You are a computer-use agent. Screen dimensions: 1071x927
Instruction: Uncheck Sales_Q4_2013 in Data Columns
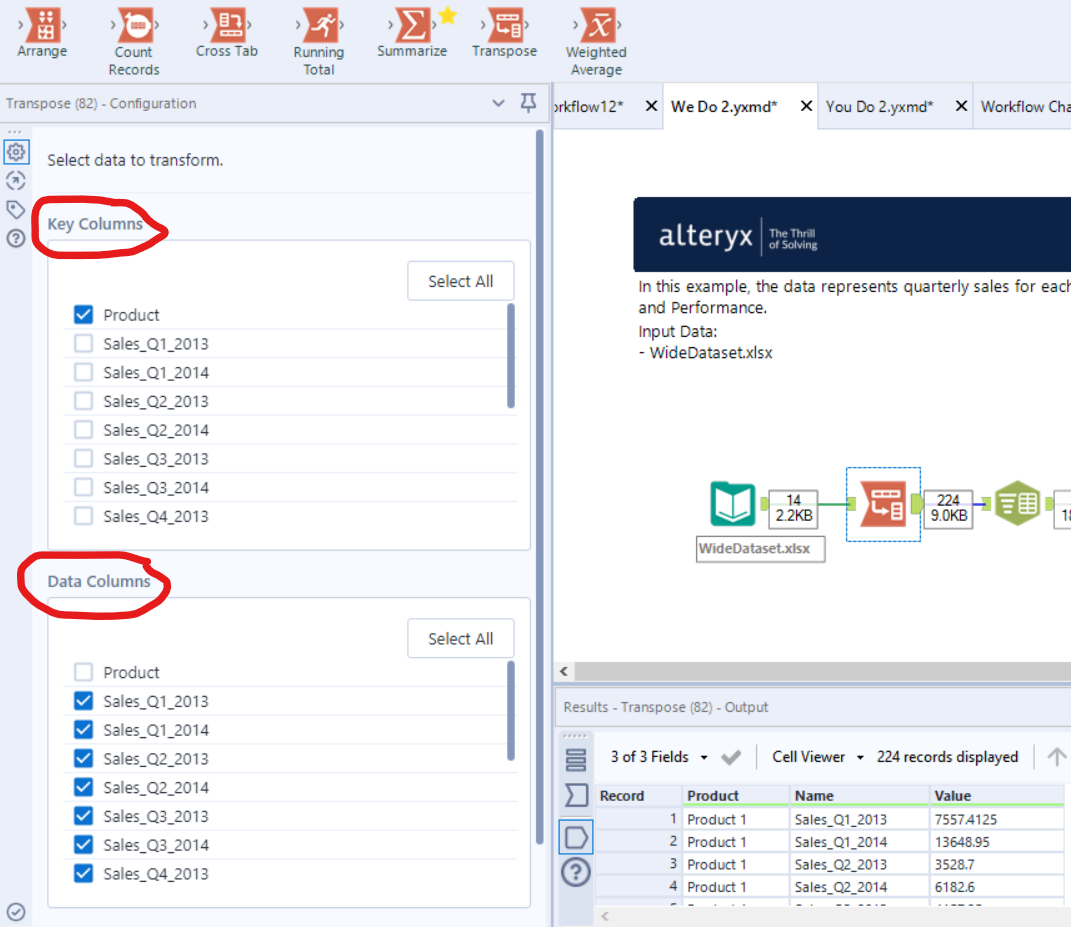coord(83,873)
